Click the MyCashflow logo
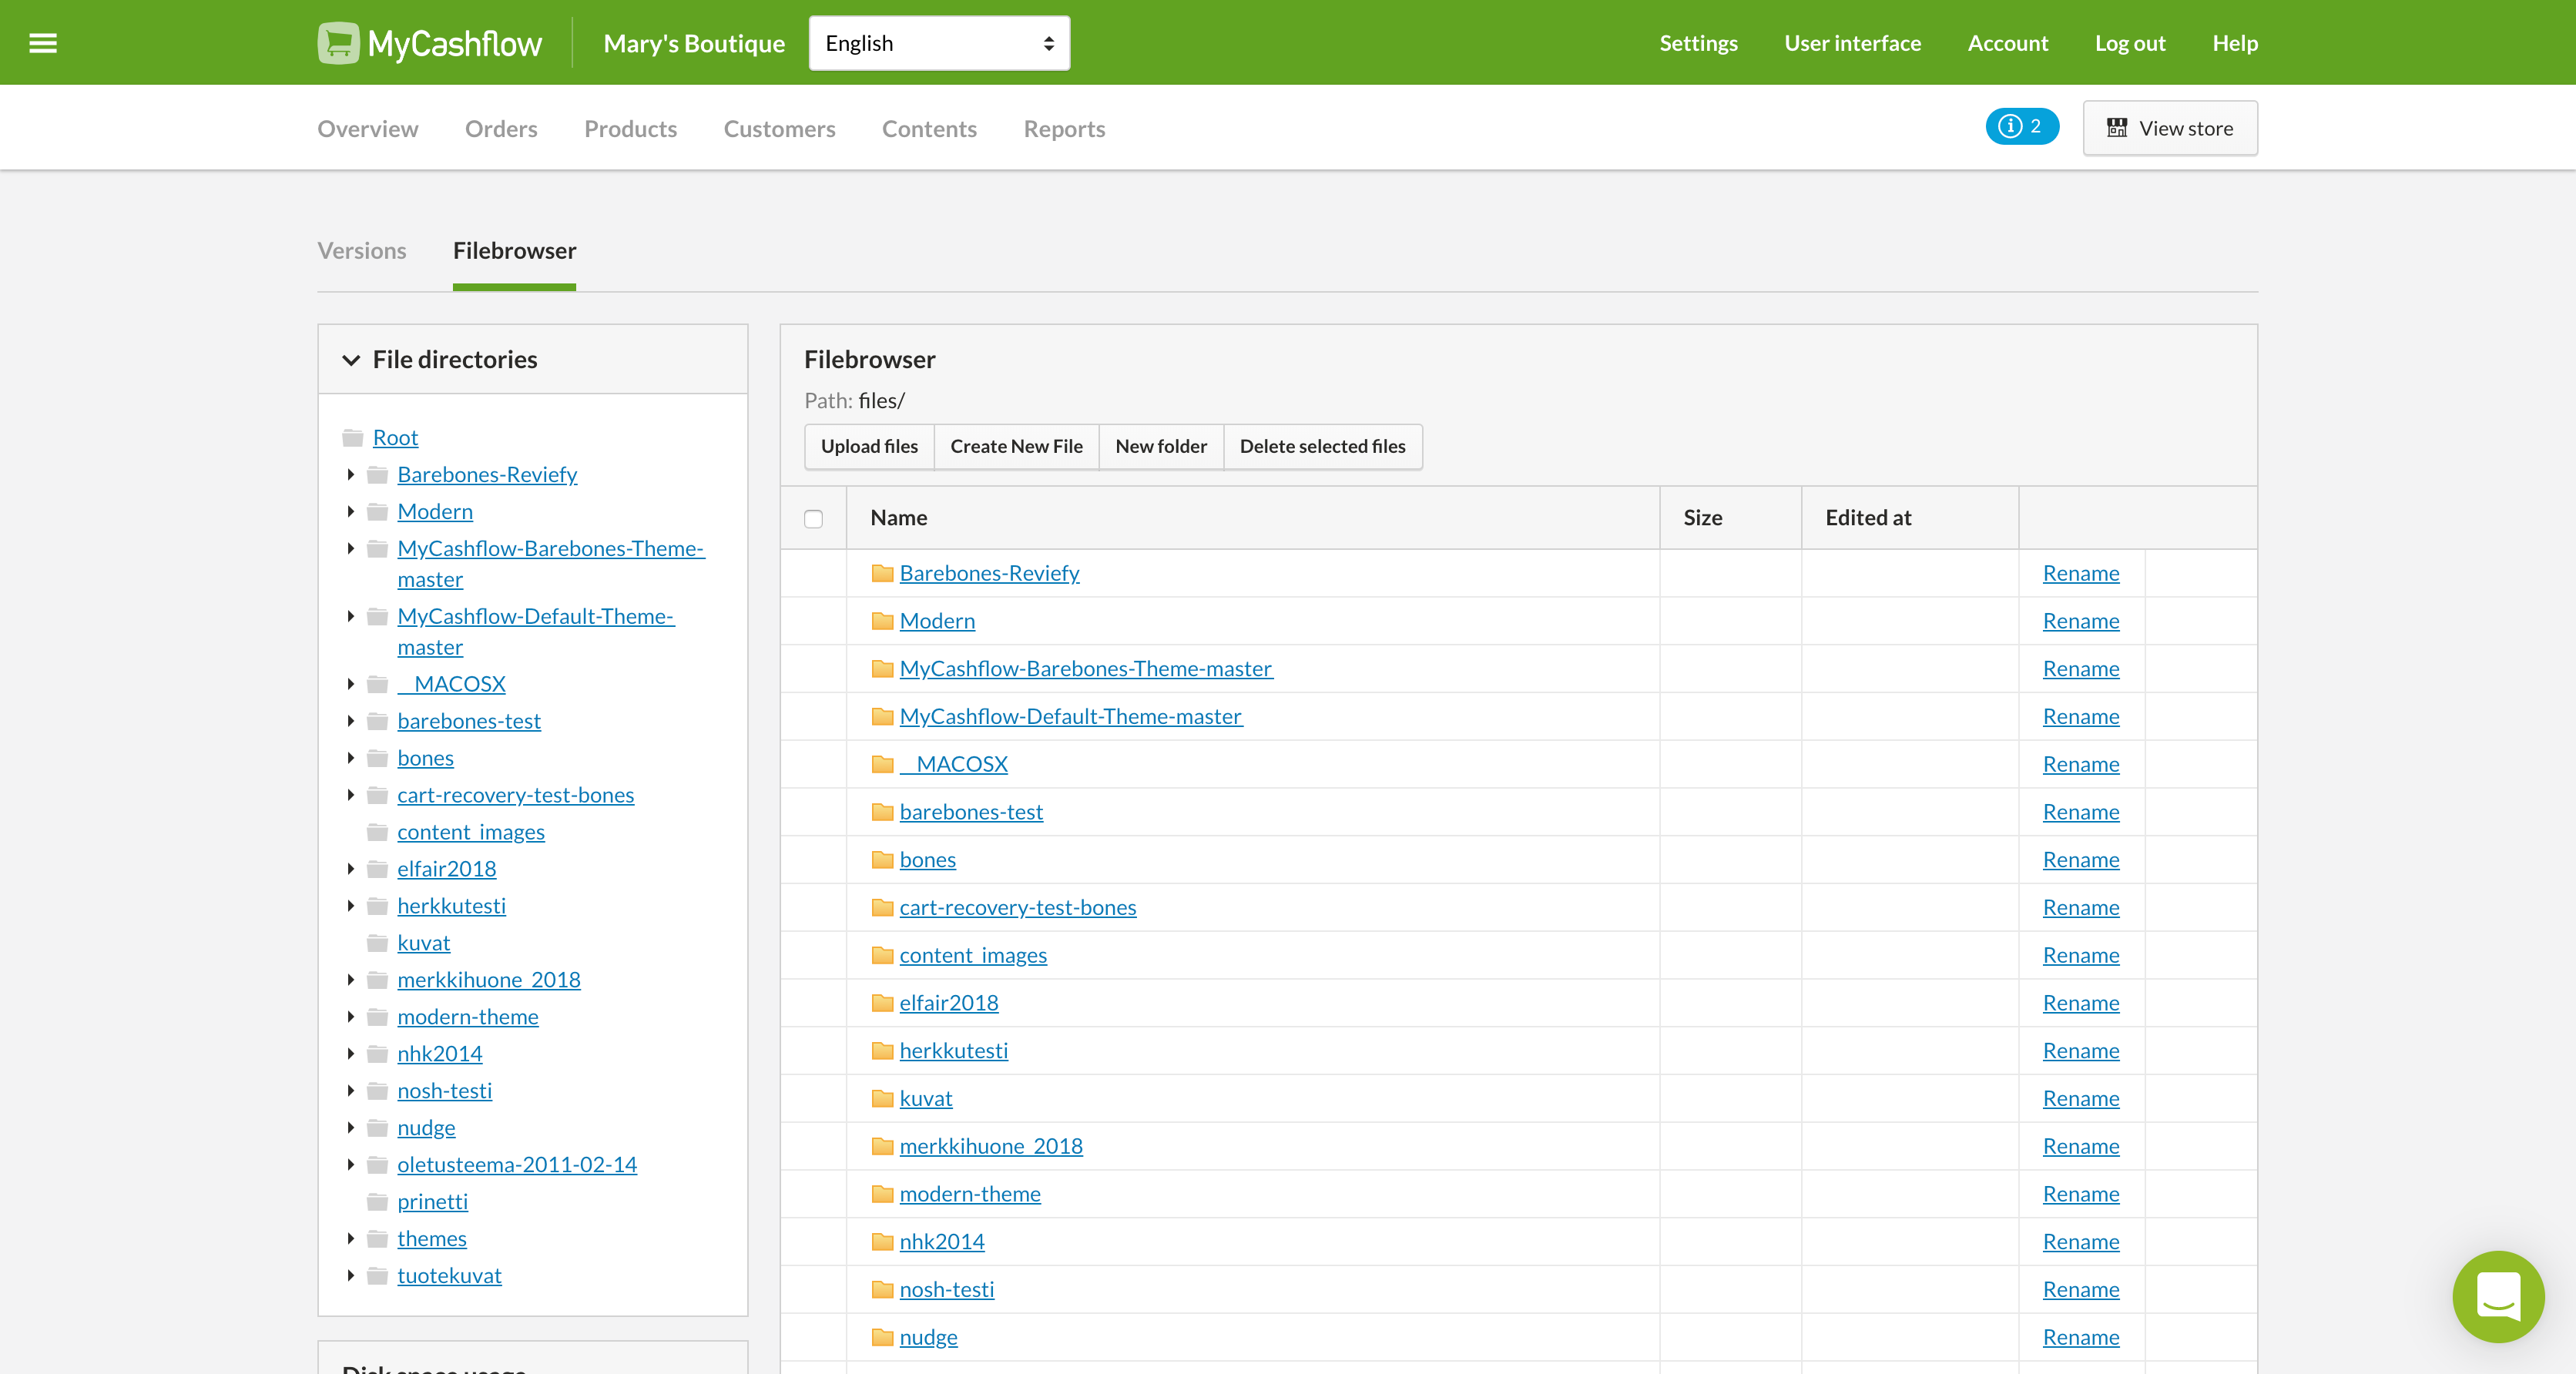This screenshot has height=1374, width=2576. [x=429, y=43]
